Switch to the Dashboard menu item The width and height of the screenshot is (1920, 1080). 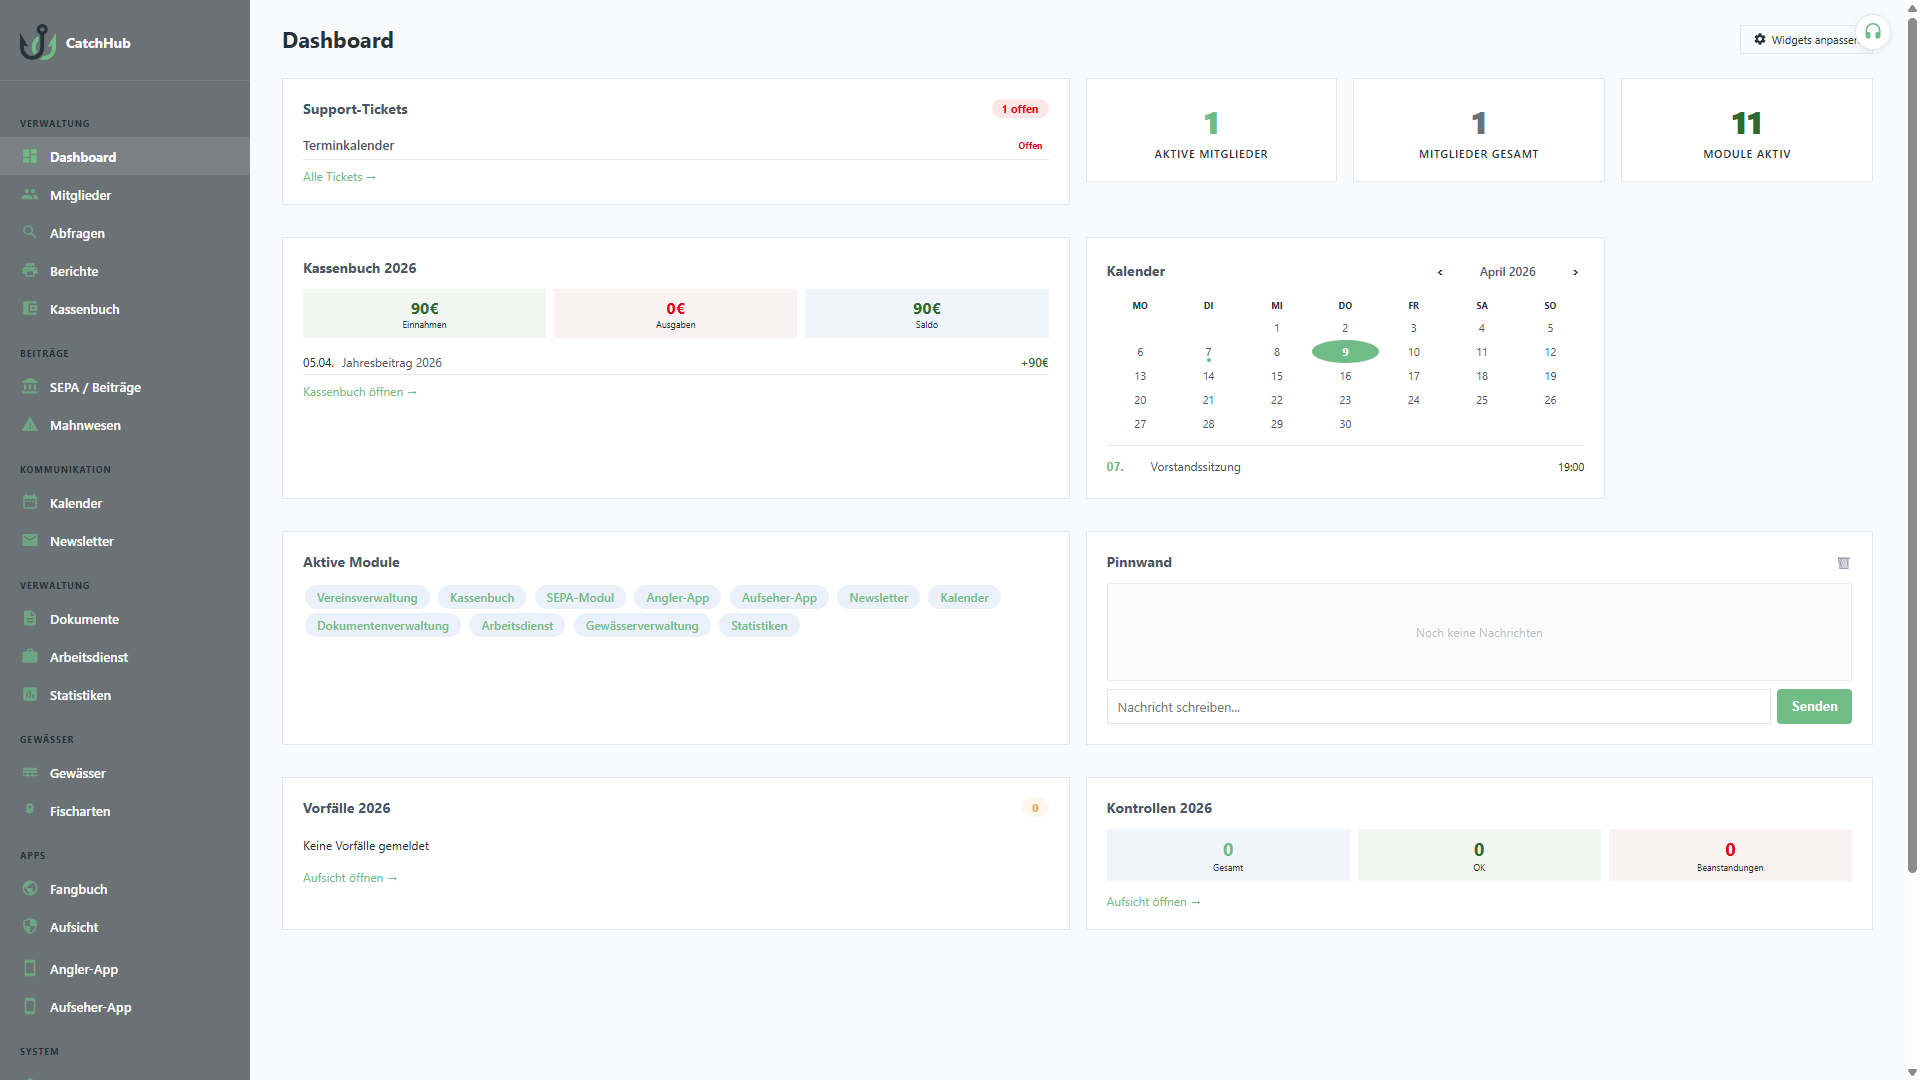click(x=82, y=157)
